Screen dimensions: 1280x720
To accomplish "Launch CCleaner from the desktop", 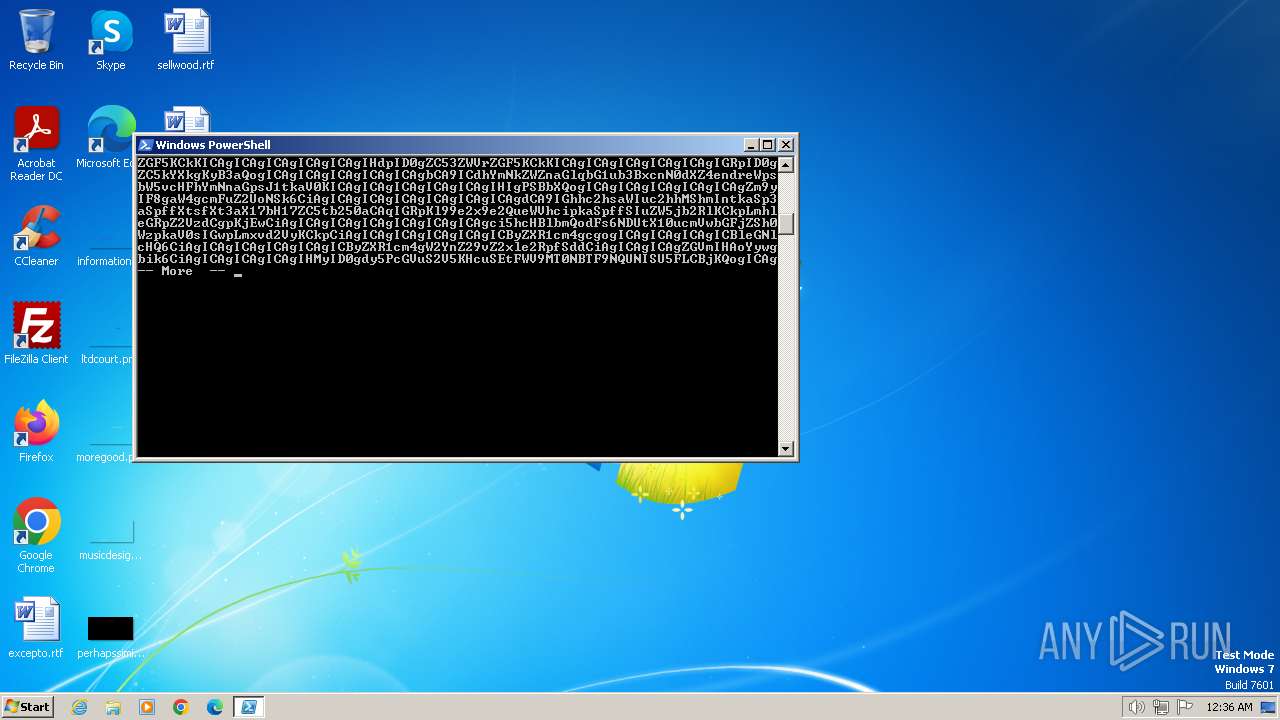I will (36, 236).
